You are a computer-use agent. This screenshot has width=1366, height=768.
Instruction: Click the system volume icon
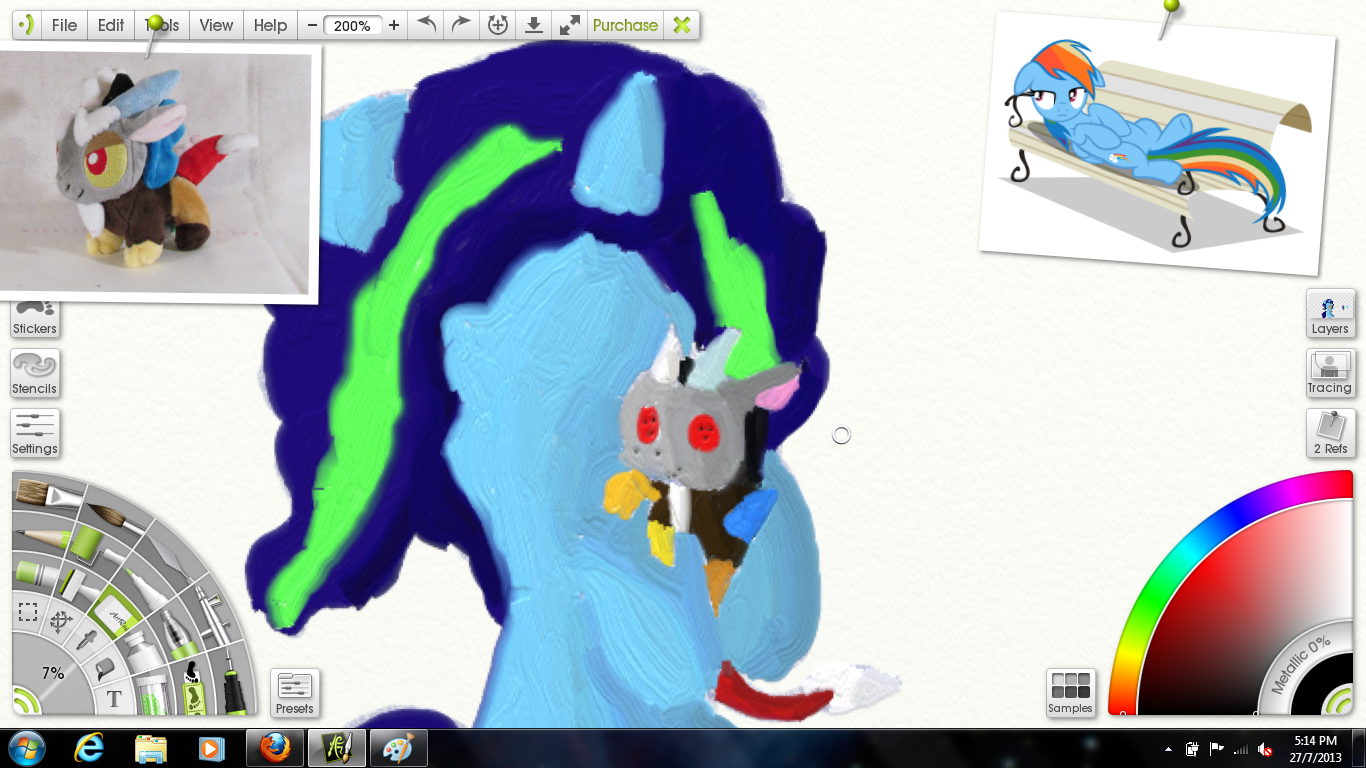[x=1265, y=749]
